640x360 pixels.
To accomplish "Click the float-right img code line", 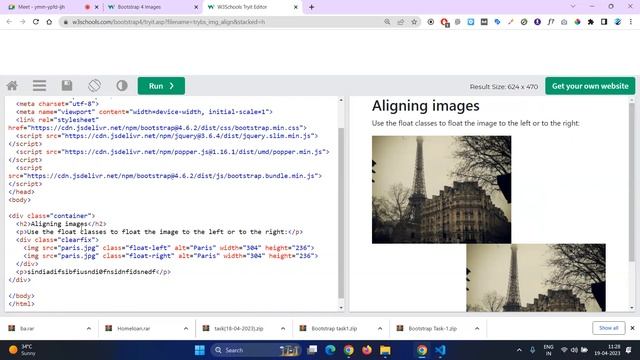I will point(171,256).
